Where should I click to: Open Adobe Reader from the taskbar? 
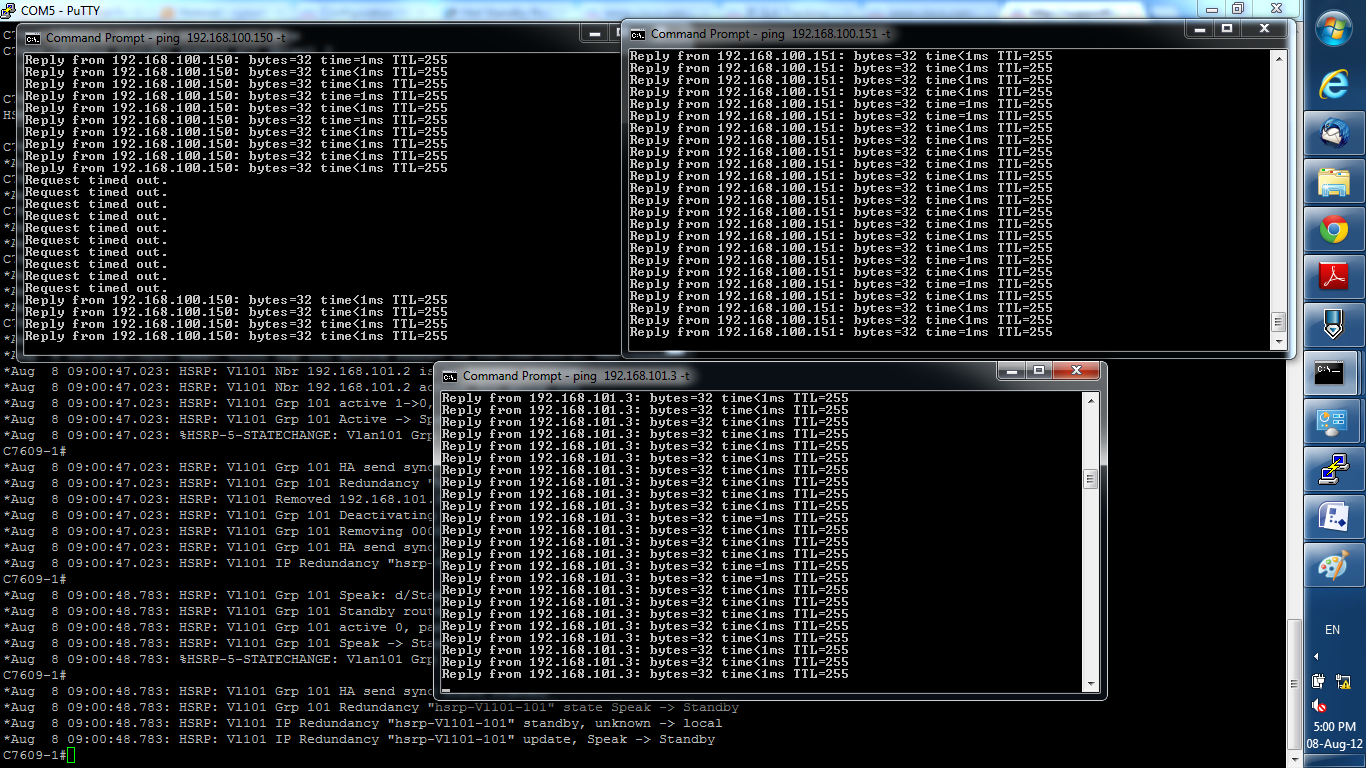click(x=1334, y=277)
